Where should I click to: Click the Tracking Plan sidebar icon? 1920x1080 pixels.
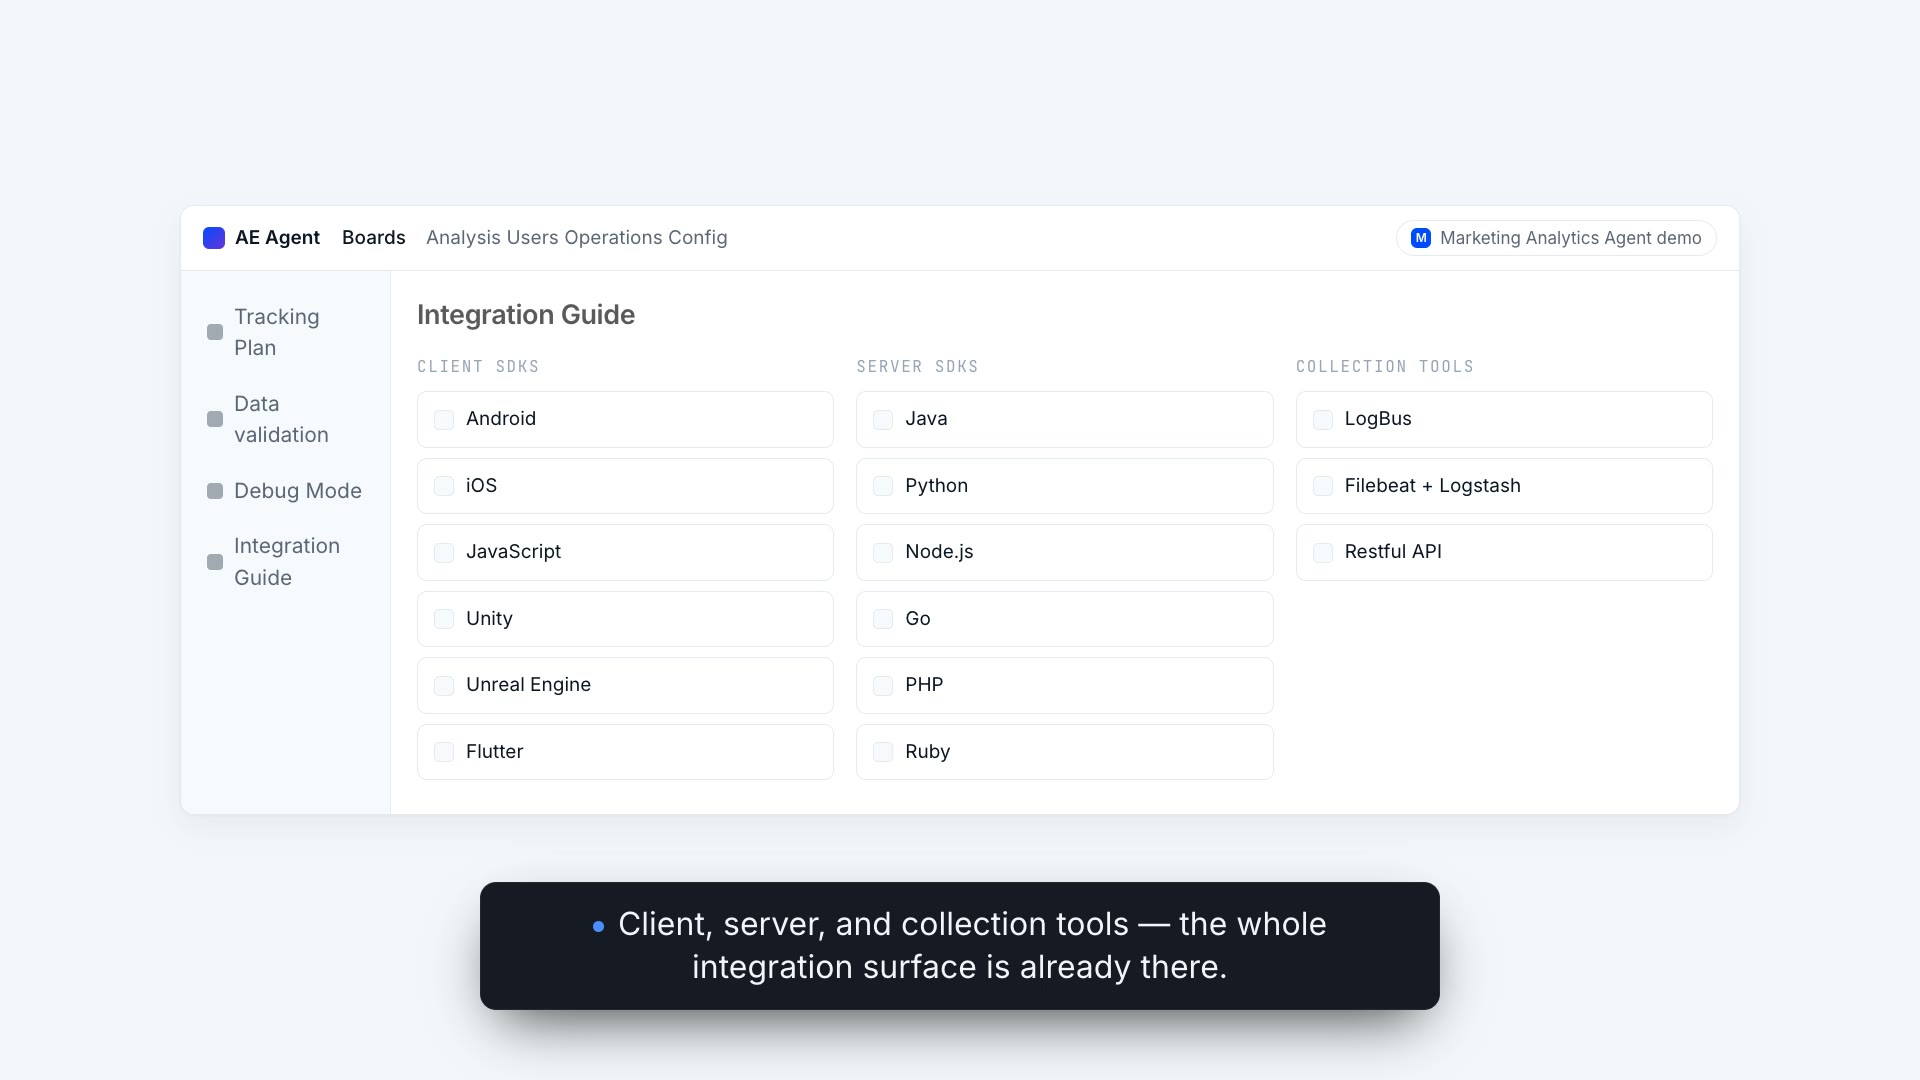pyautogui.click(x=215, y=332)
